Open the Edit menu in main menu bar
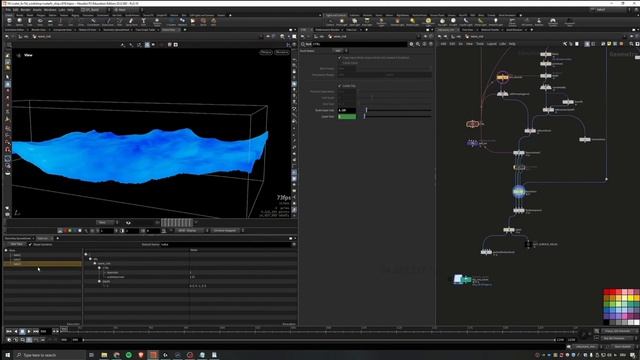The image size is (640, 360). tap(16, 10)
